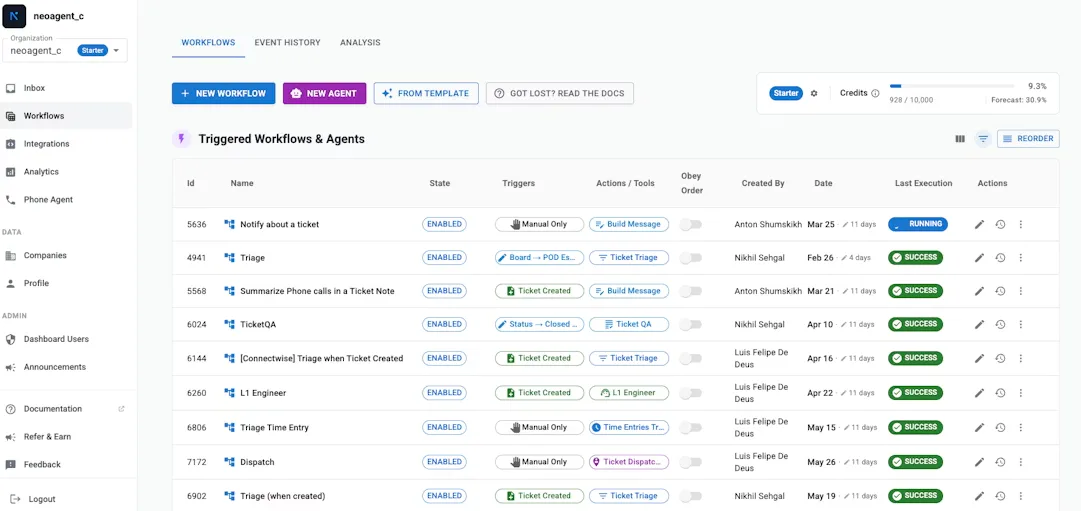The width and height of the screenshot is (1081, 511).
Task: Switch to the Analysis tab
Action: [x=360, y=43]
